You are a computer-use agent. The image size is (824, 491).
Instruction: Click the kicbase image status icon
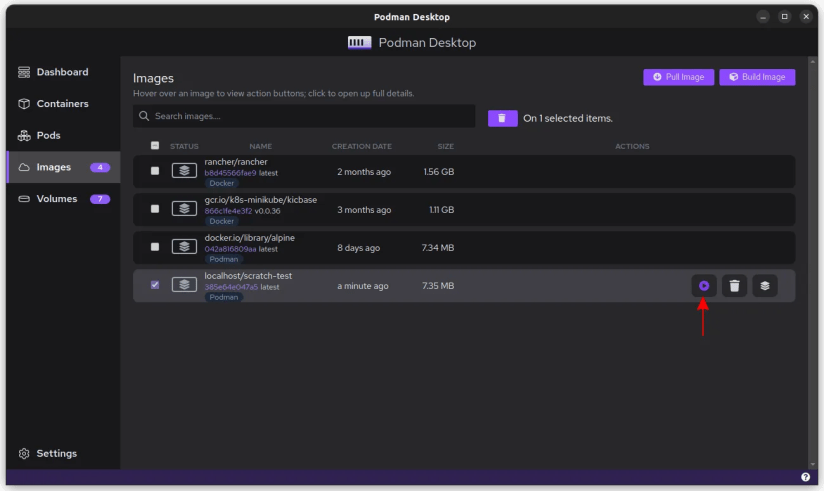coord(184,208)
